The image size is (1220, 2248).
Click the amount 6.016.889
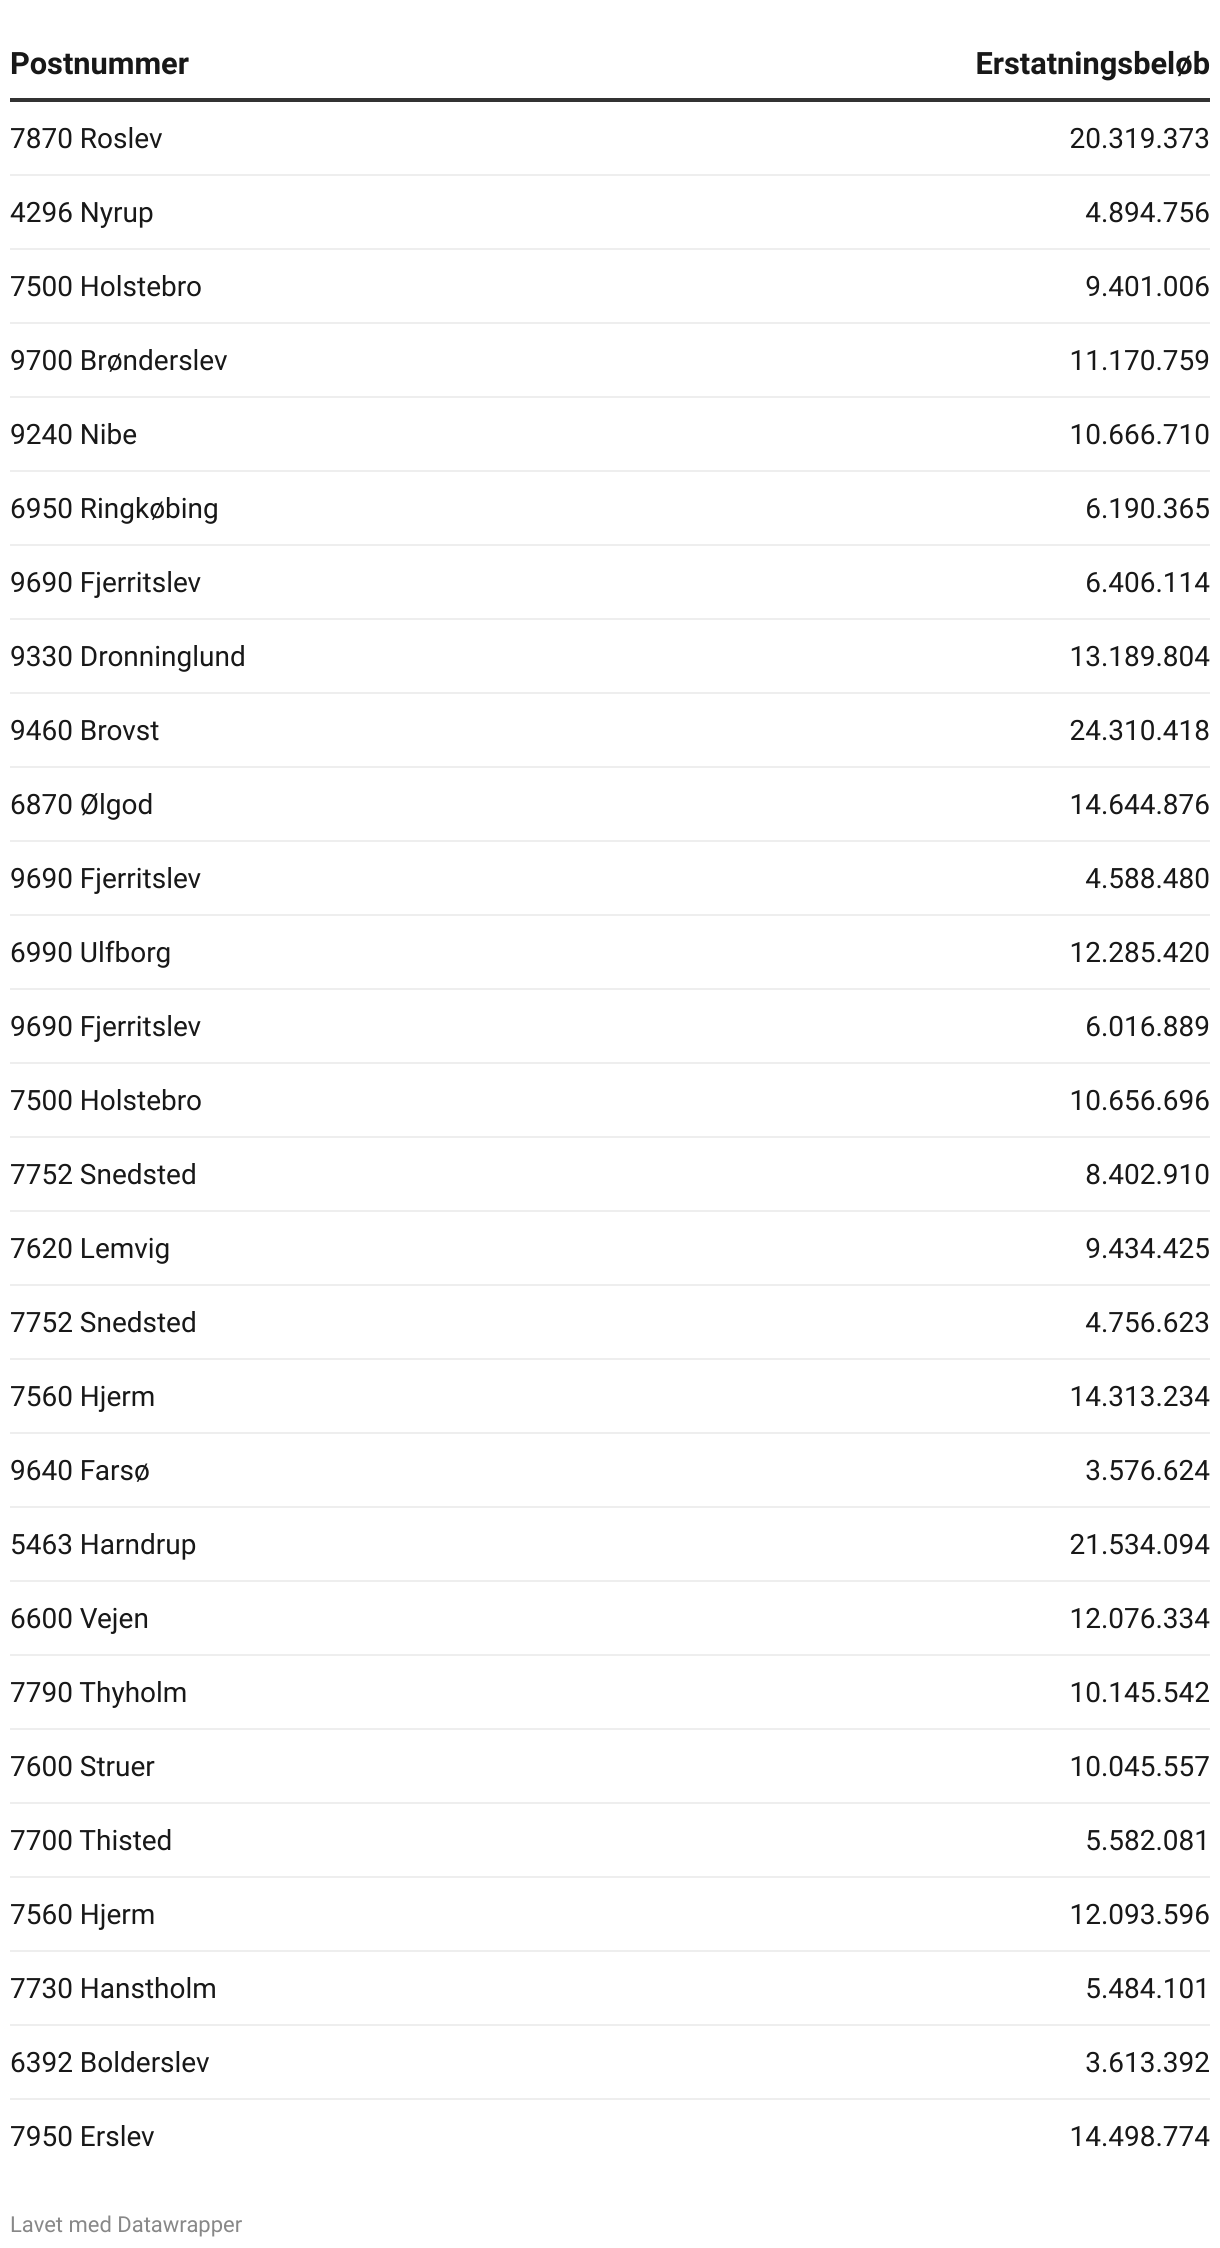[1147, 1026]
